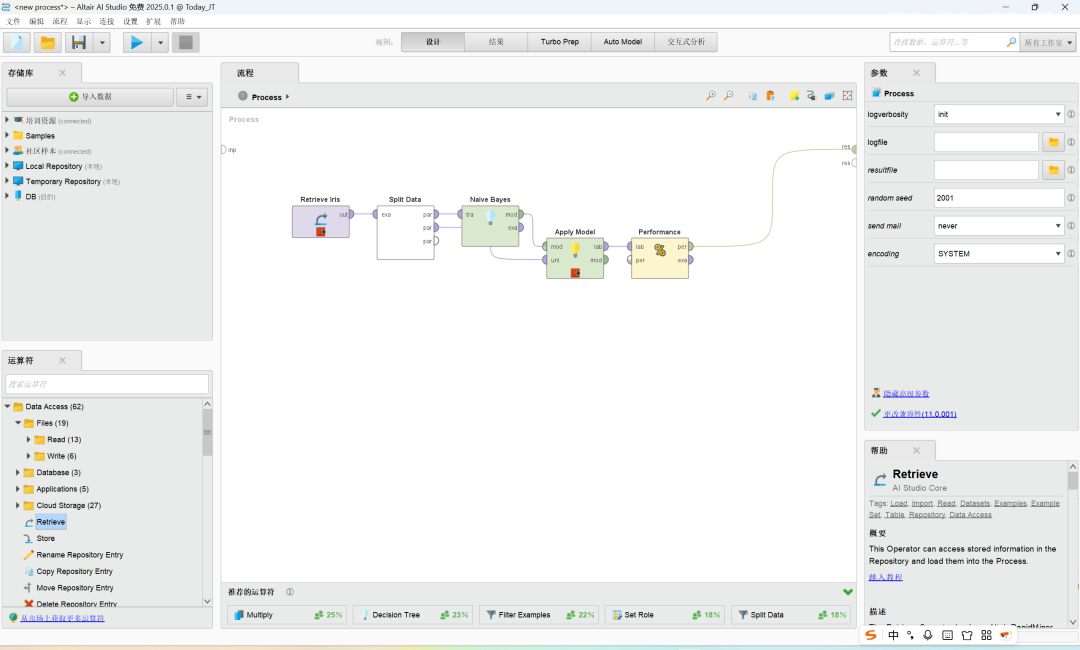Switch to the Auto Model view

pyautogui.click(x=623, y=42)
